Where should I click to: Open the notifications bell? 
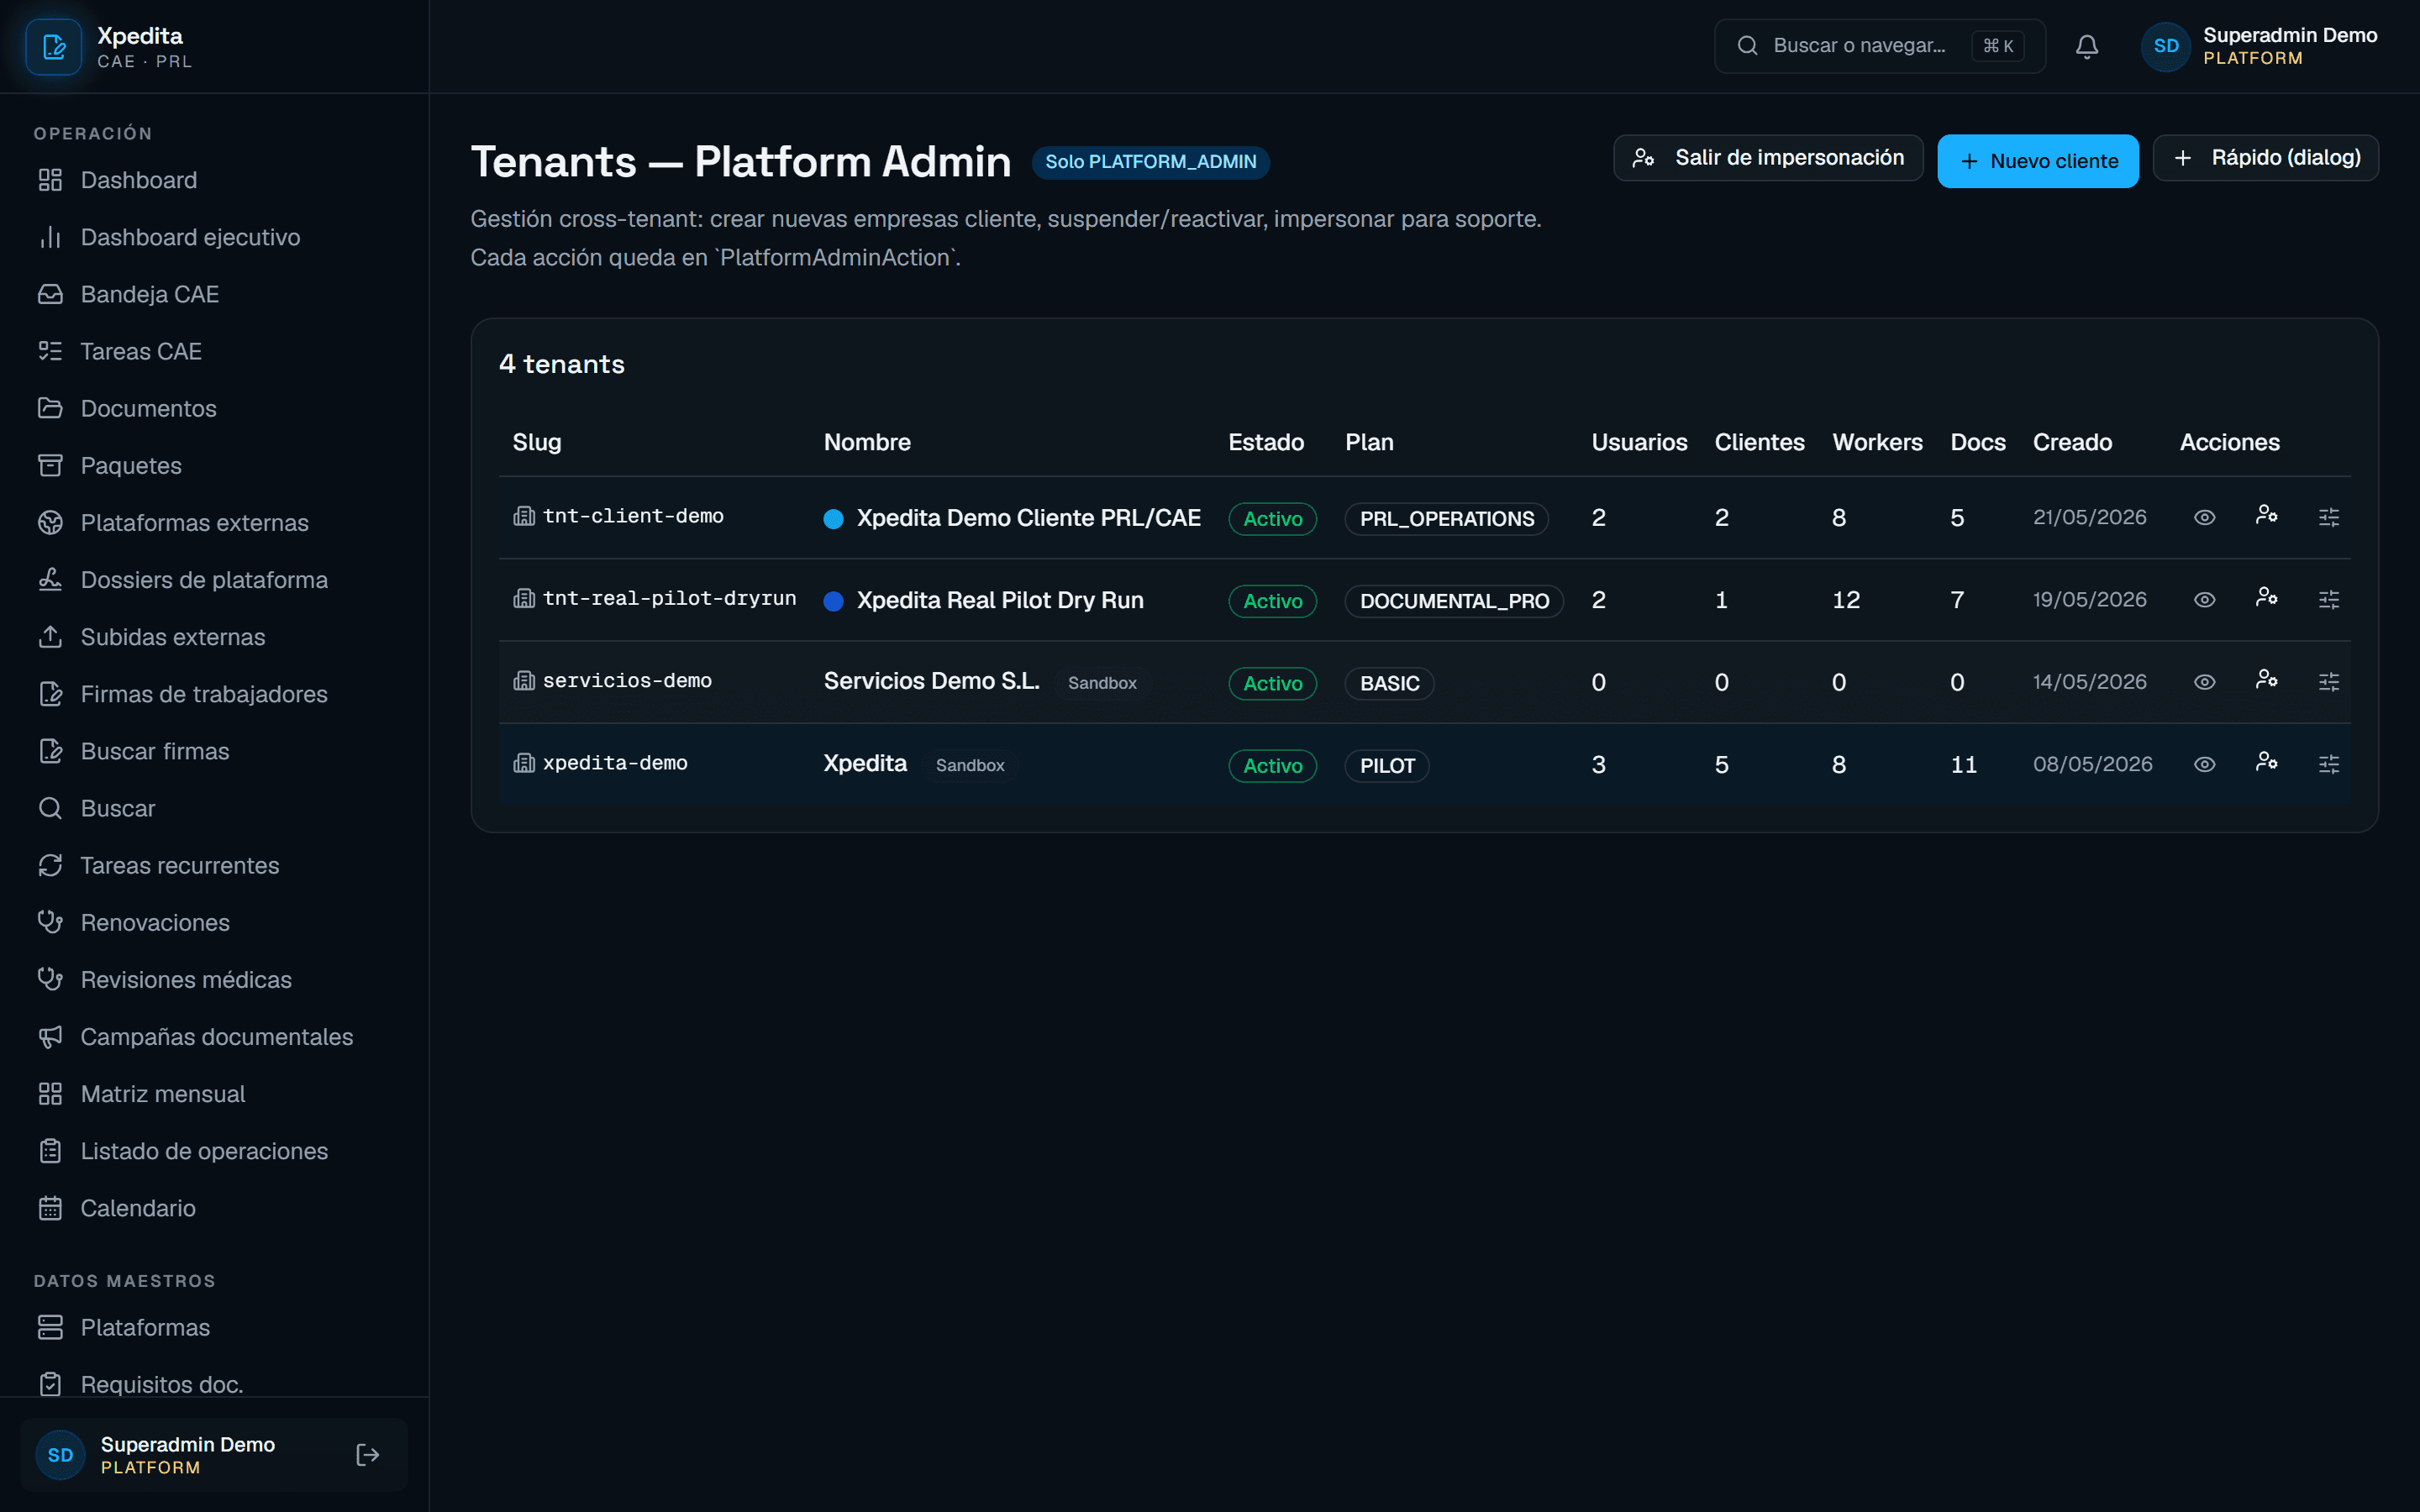coord(2086,46)
